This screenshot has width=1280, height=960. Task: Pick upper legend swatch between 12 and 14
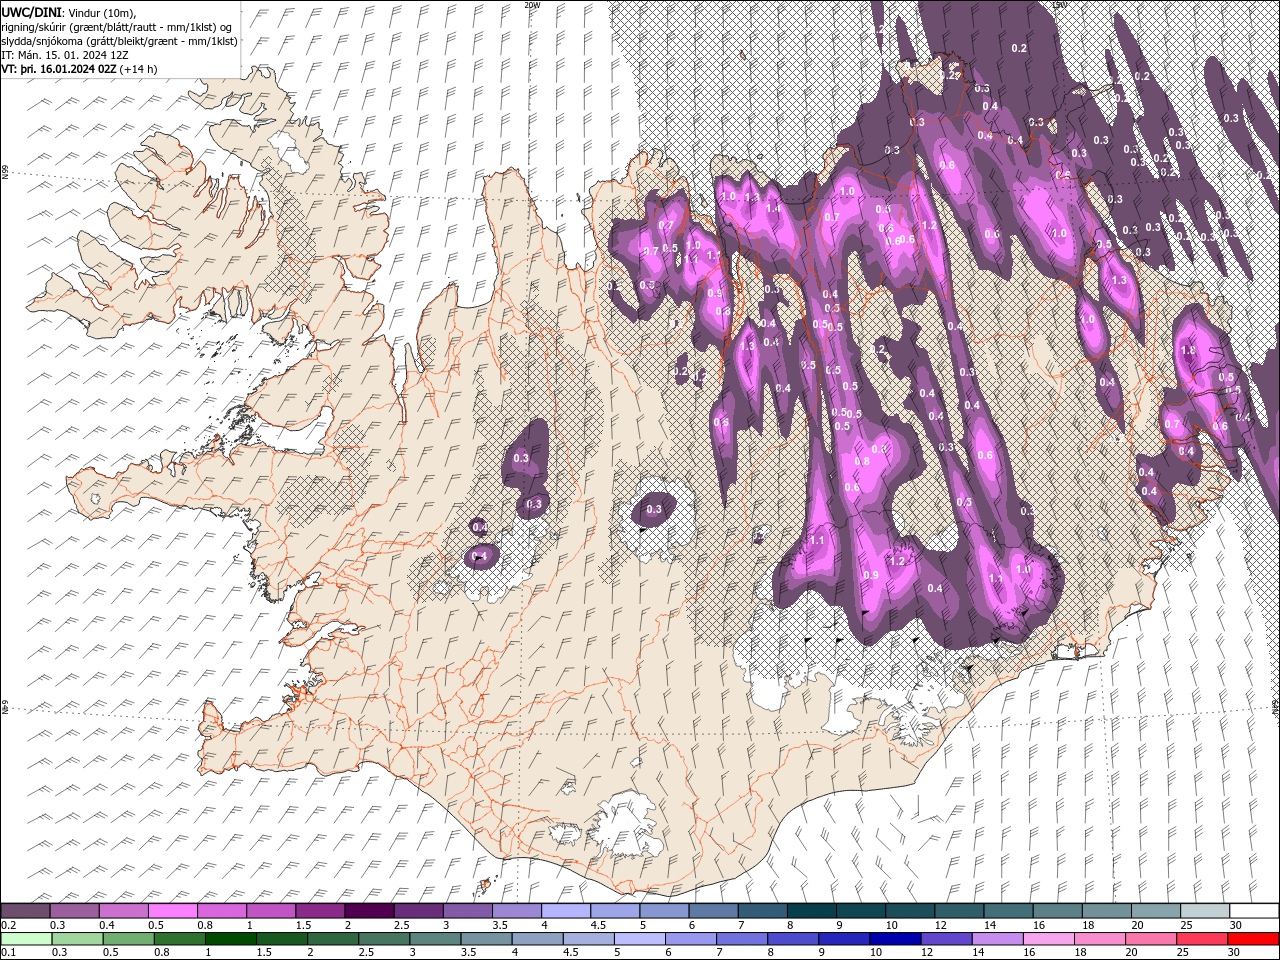point(959,910)
